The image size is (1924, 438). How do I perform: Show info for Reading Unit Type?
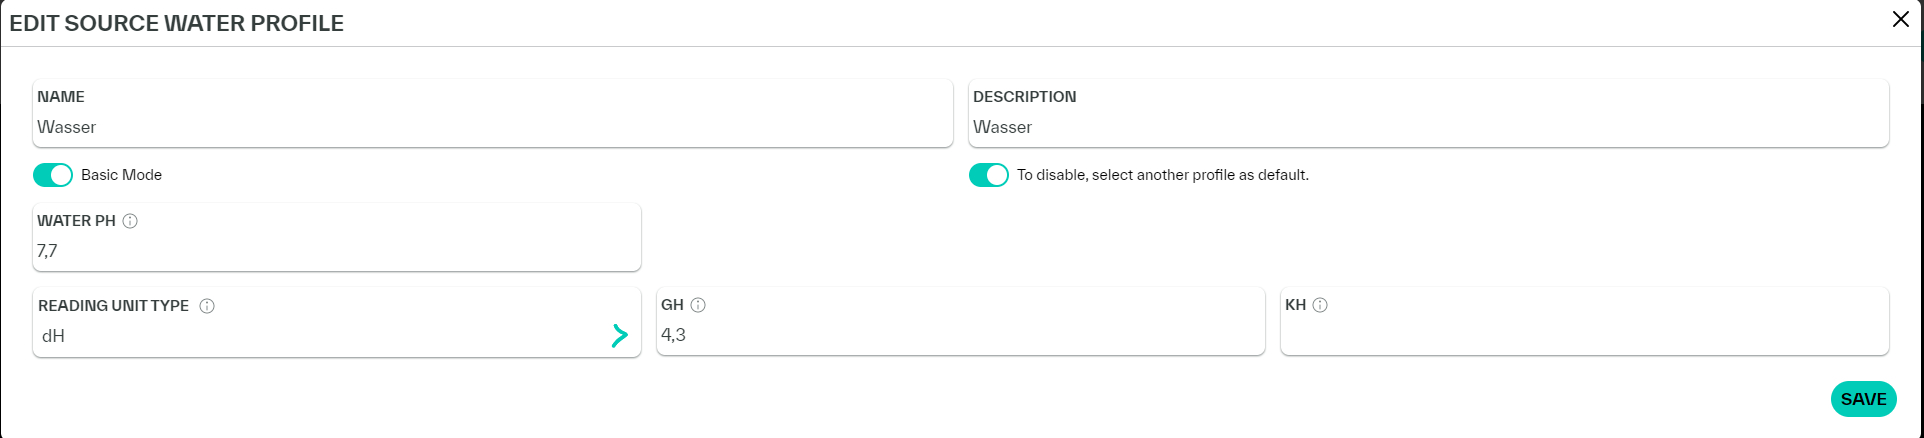[x=207, y=306]
